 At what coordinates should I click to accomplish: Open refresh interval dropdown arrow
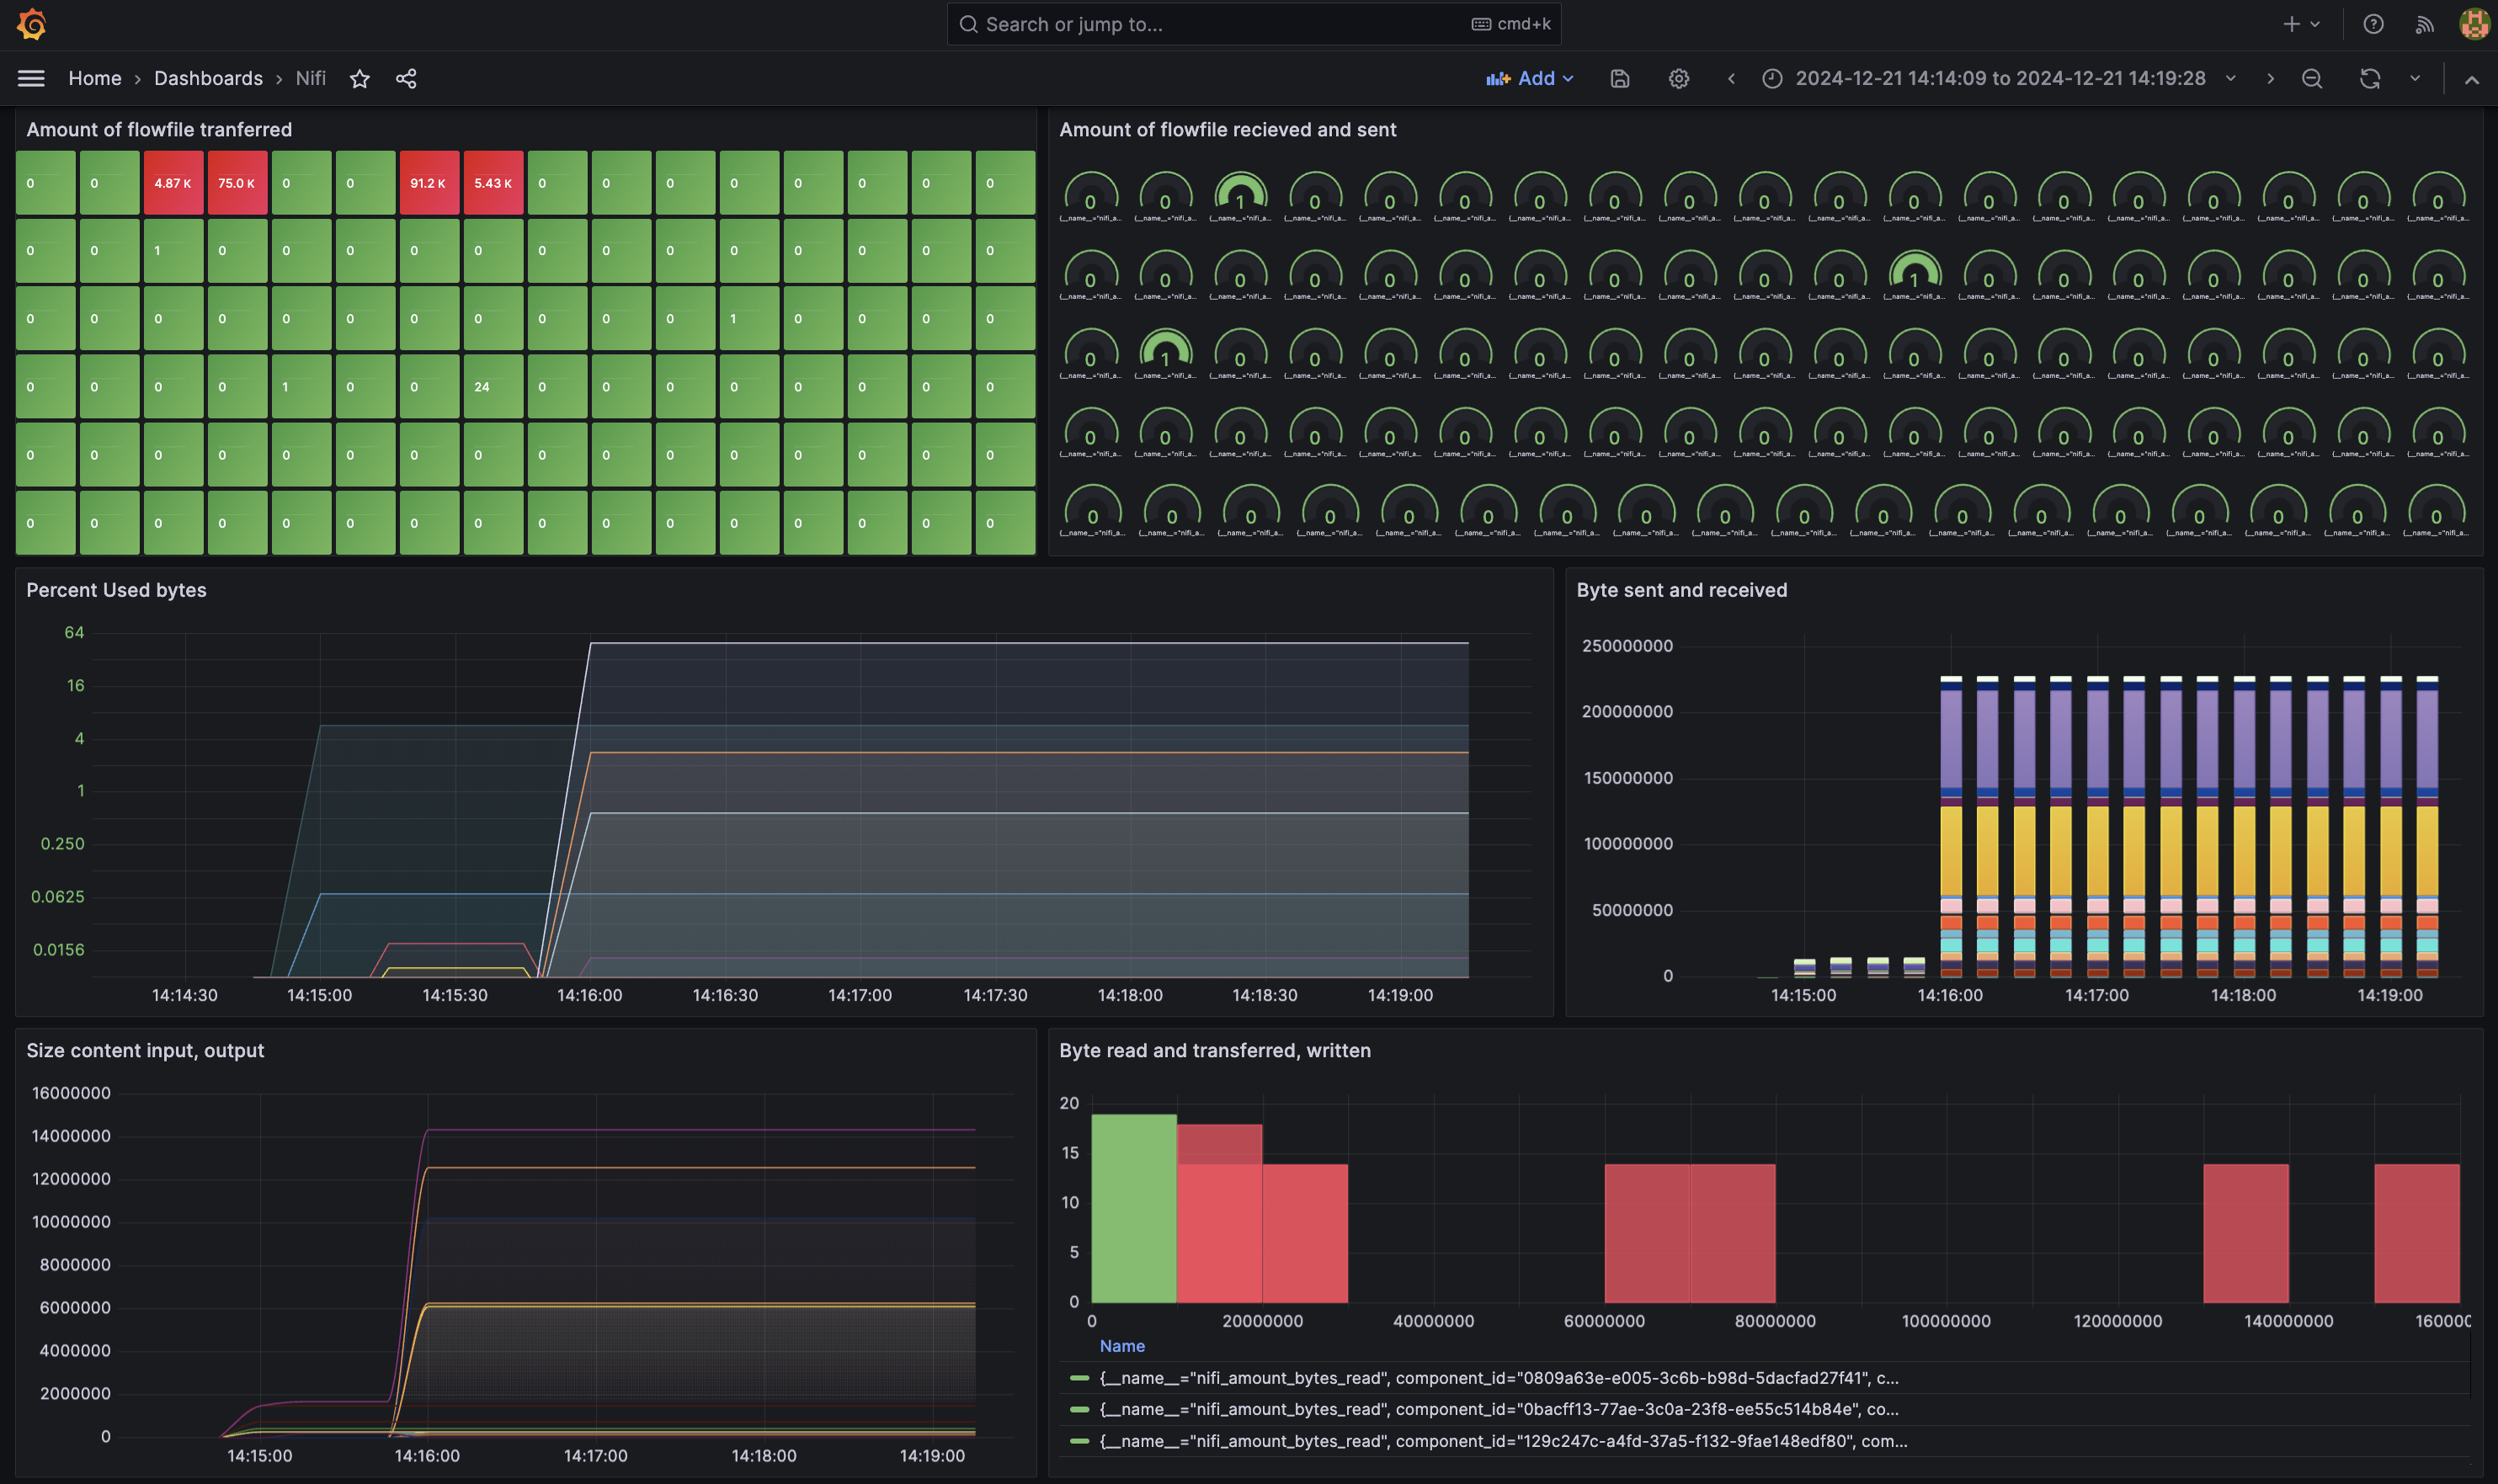[x=2415, y=78]
